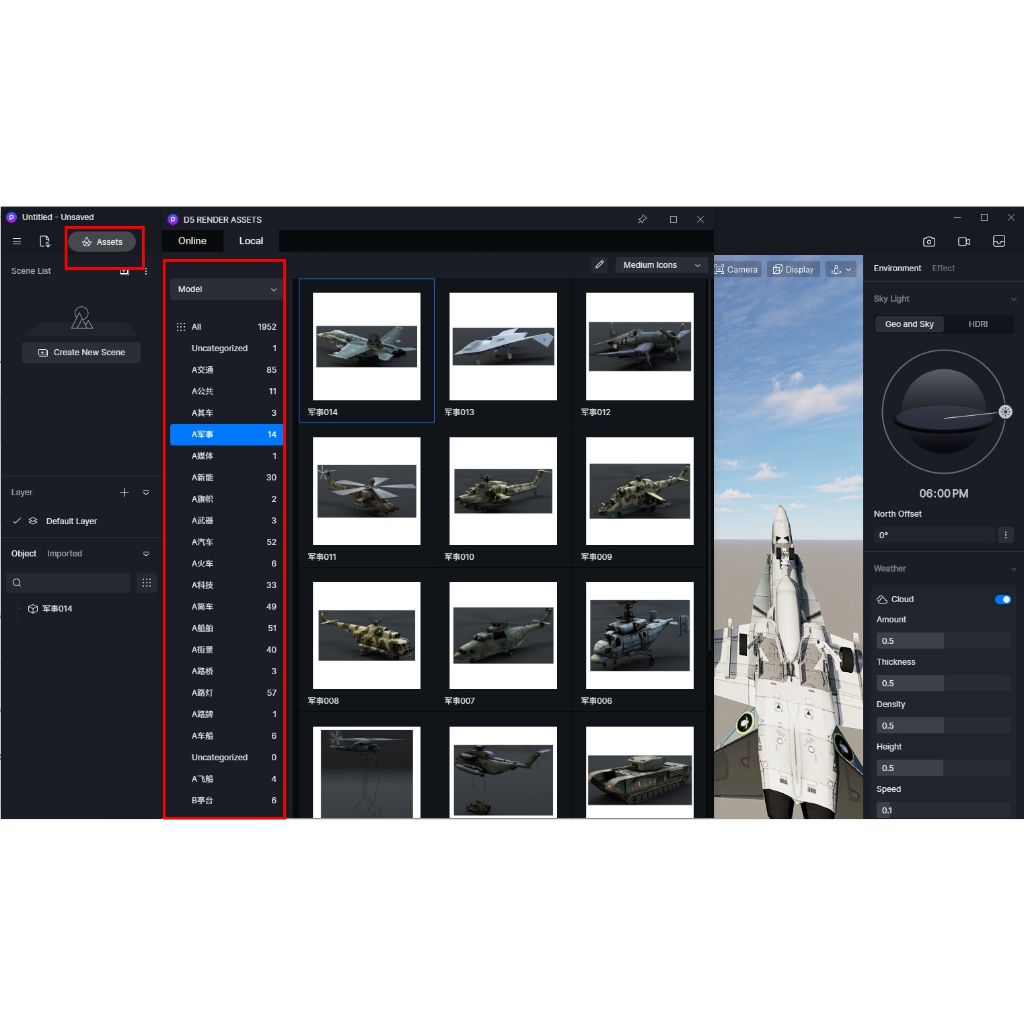Expand the Medium Icons view dropdown

pos(662,265)
